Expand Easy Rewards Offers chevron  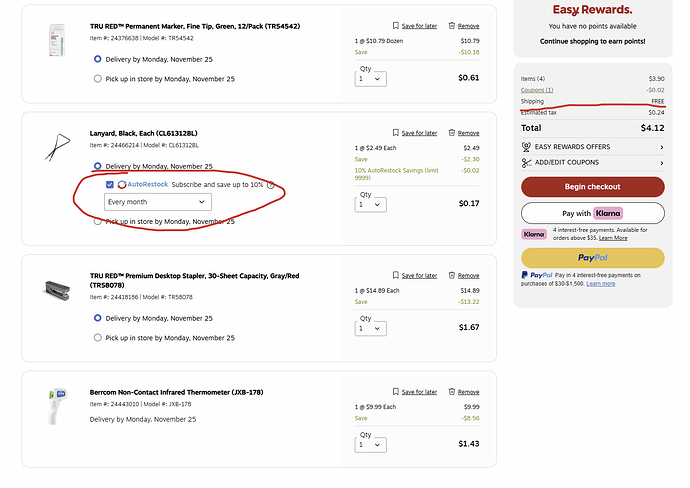[661, 147]
